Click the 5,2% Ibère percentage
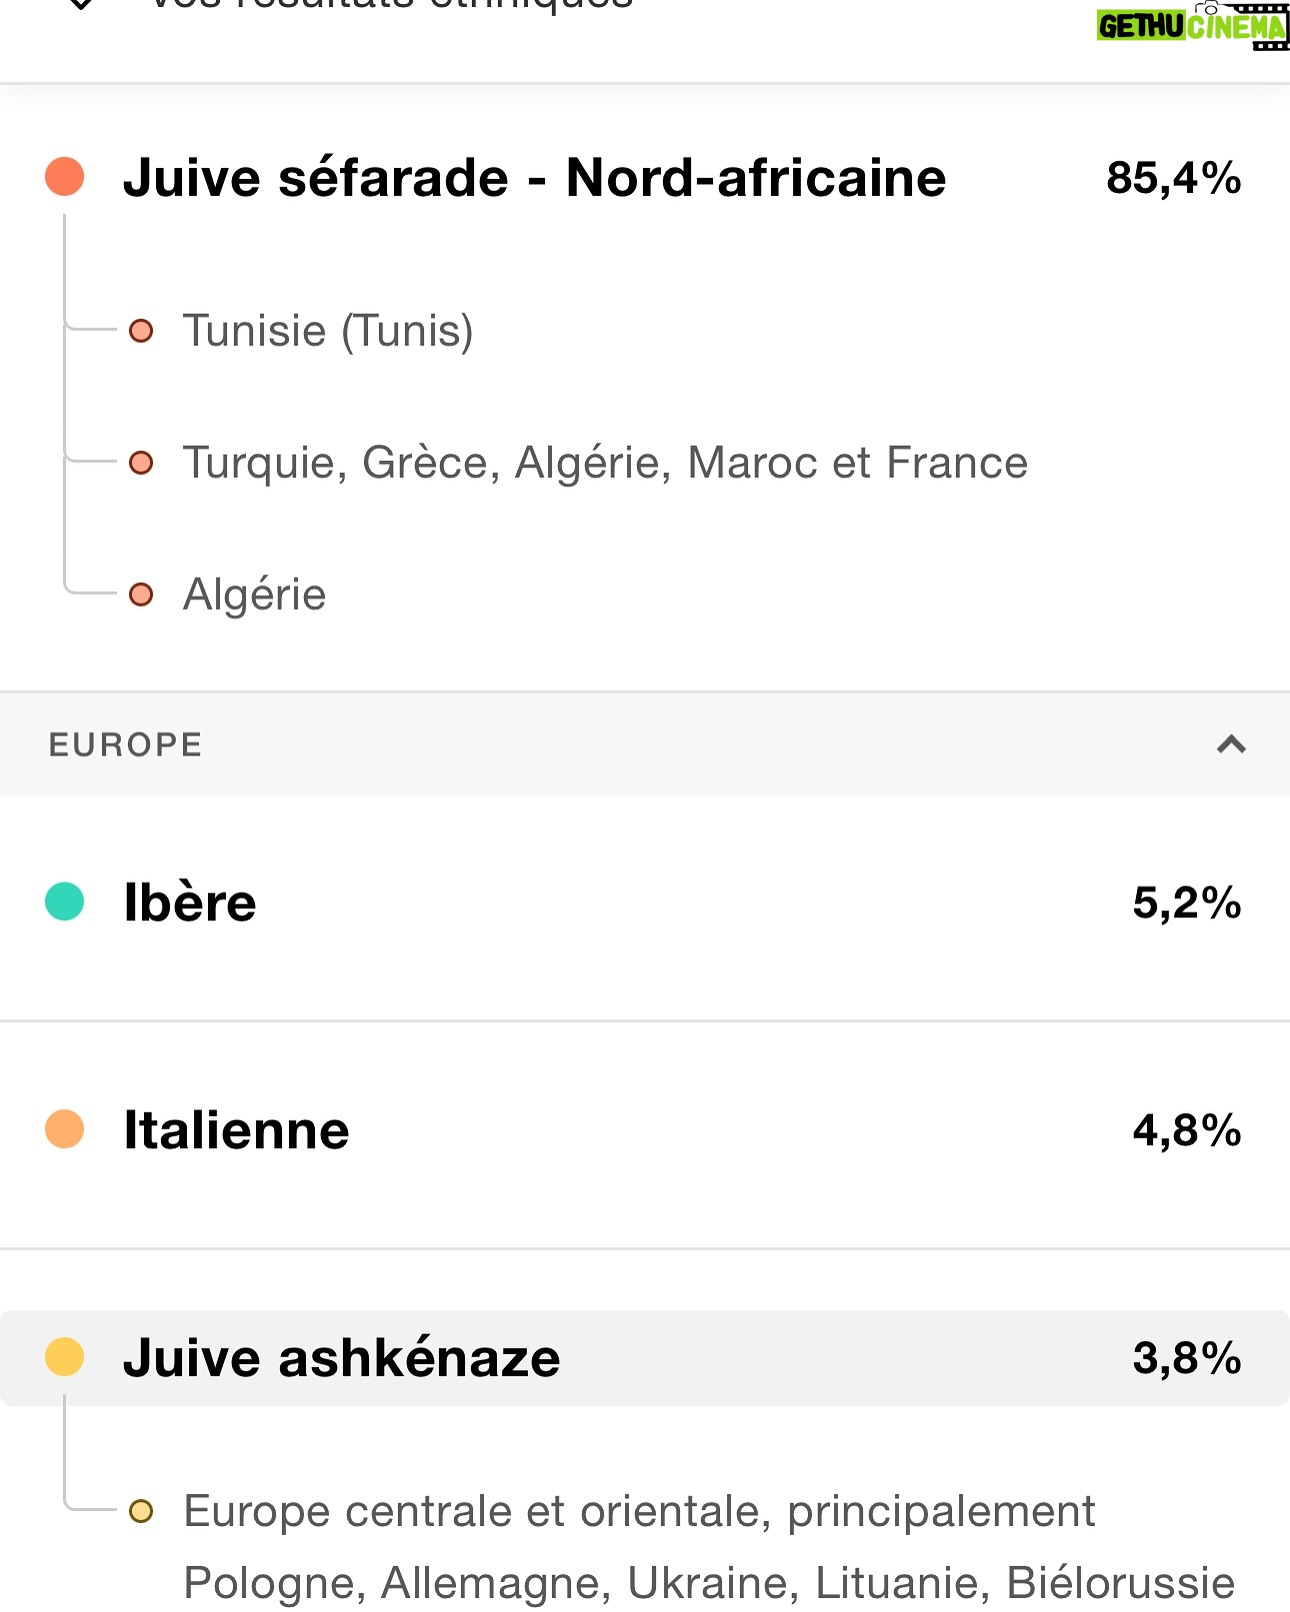This screenshot has height=1612, width=1290. [x=1187, y=903]
